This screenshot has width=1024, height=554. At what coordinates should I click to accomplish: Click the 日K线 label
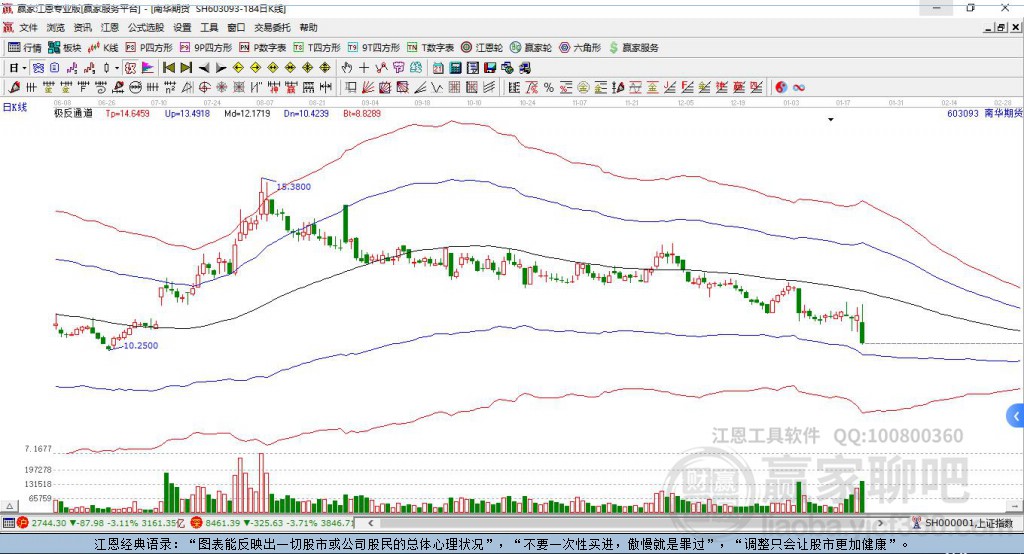(15, 107)
